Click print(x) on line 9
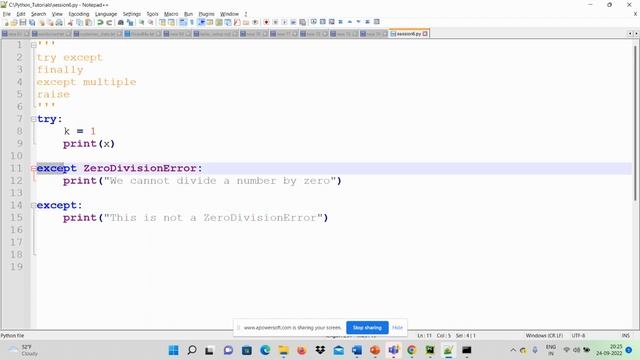This screenshot has width=640, height=360. click(89, 144)
